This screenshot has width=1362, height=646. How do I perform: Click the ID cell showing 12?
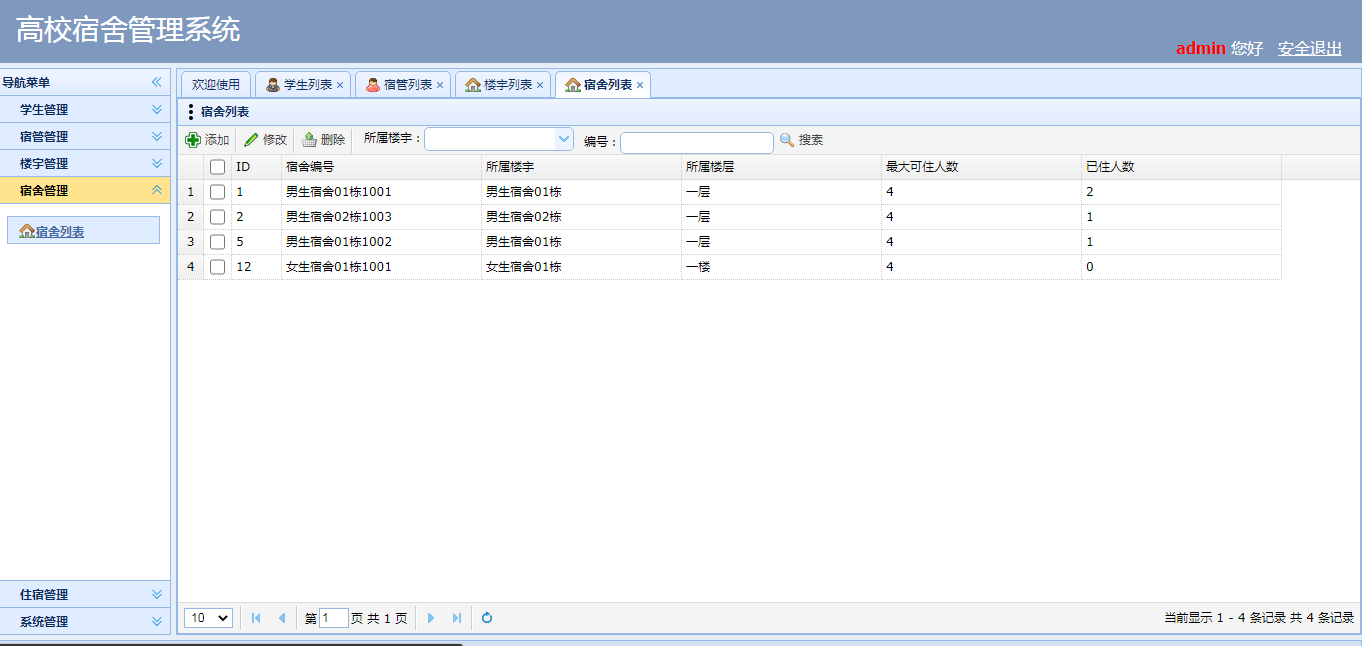(x=256, y=267)
